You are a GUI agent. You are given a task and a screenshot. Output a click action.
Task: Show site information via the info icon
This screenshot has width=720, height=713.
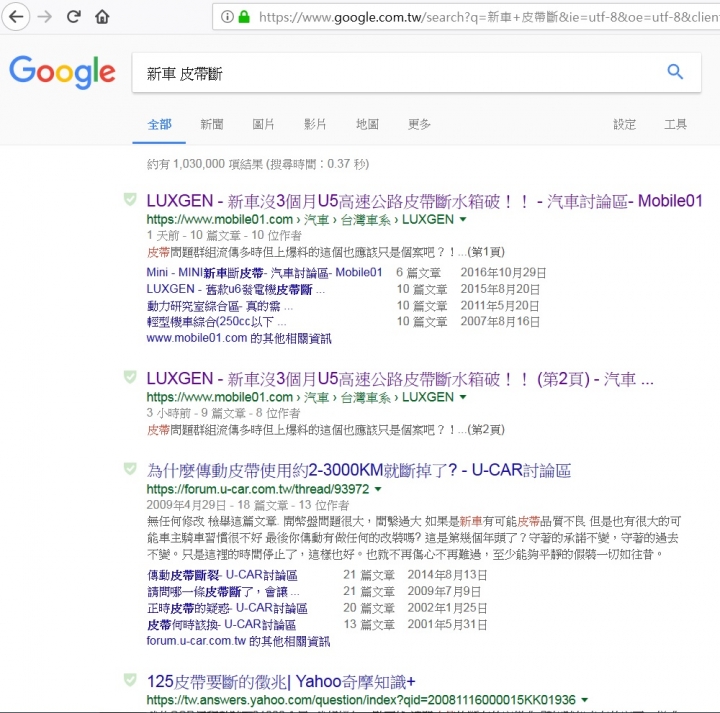click(227, 17)
